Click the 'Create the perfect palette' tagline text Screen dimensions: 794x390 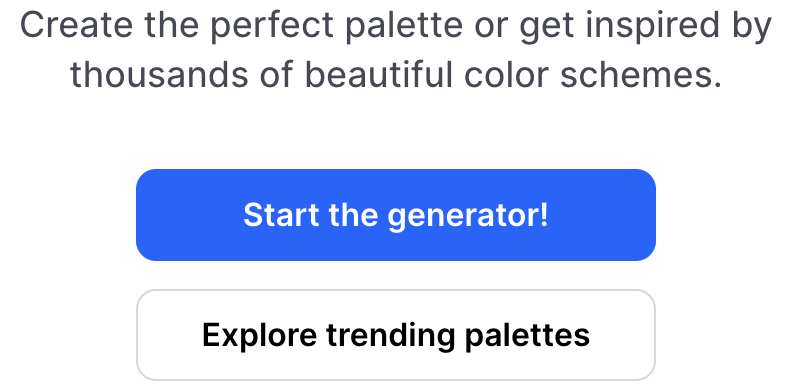point(242,25)
